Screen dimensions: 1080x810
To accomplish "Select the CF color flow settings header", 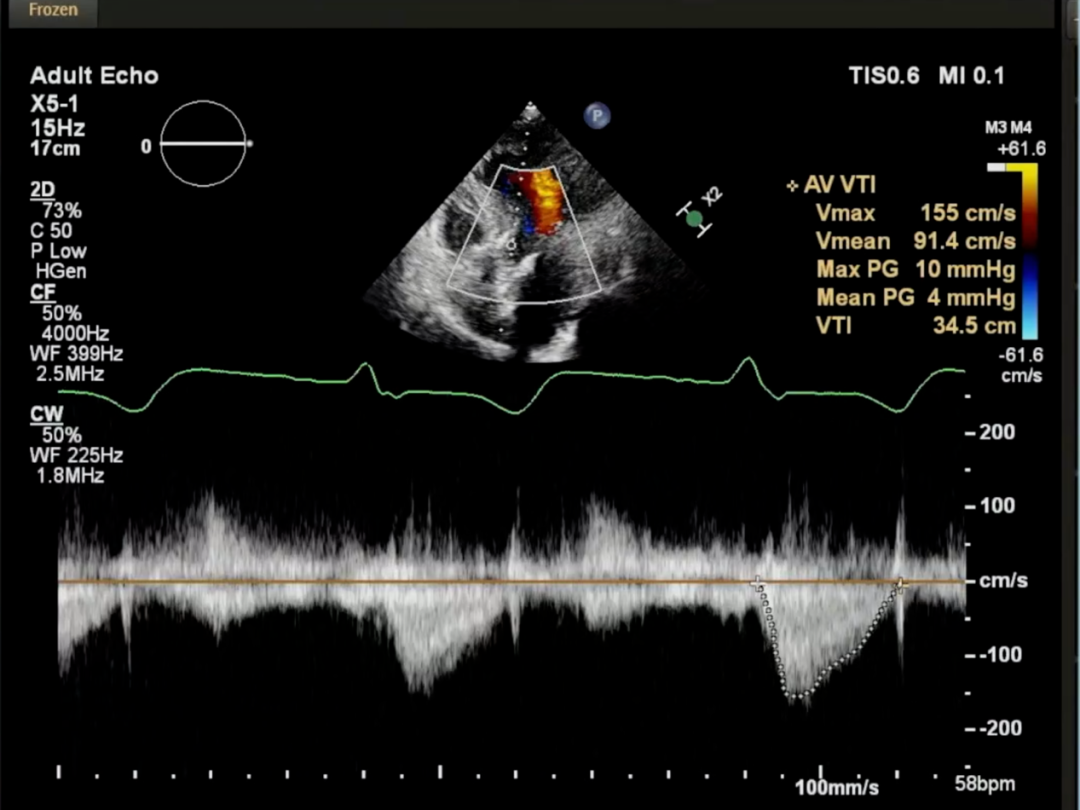I will click(41, 294).
